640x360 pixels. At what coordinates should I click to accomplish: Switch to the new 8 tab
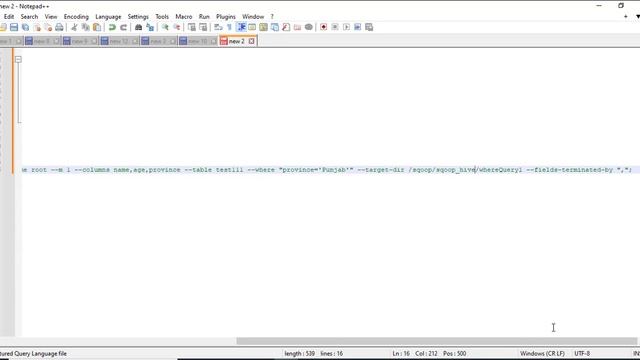pyautogui.click(x=42, y=41)
